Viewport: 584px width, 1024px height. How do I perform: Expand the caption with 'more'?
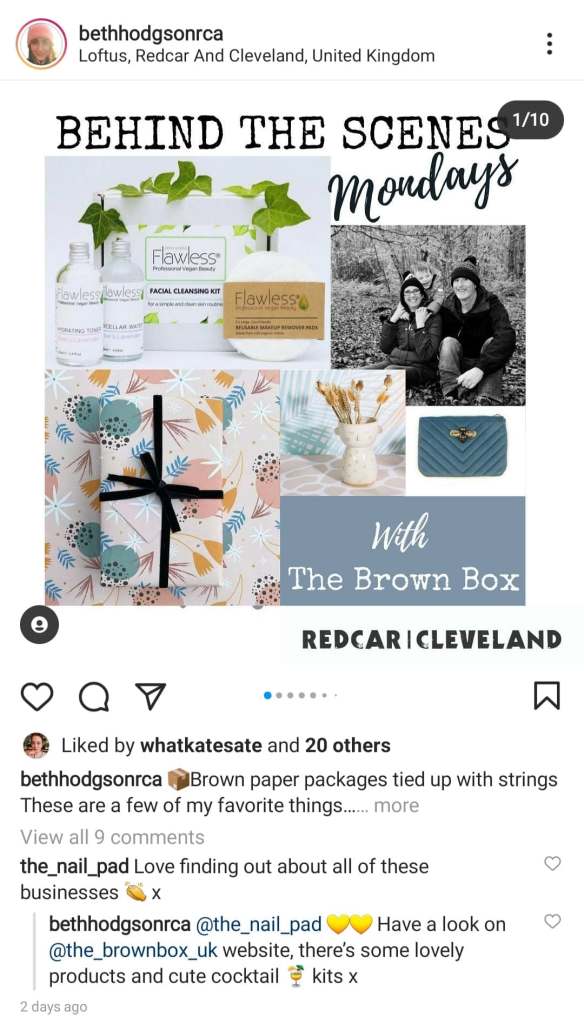pos(397,806)
